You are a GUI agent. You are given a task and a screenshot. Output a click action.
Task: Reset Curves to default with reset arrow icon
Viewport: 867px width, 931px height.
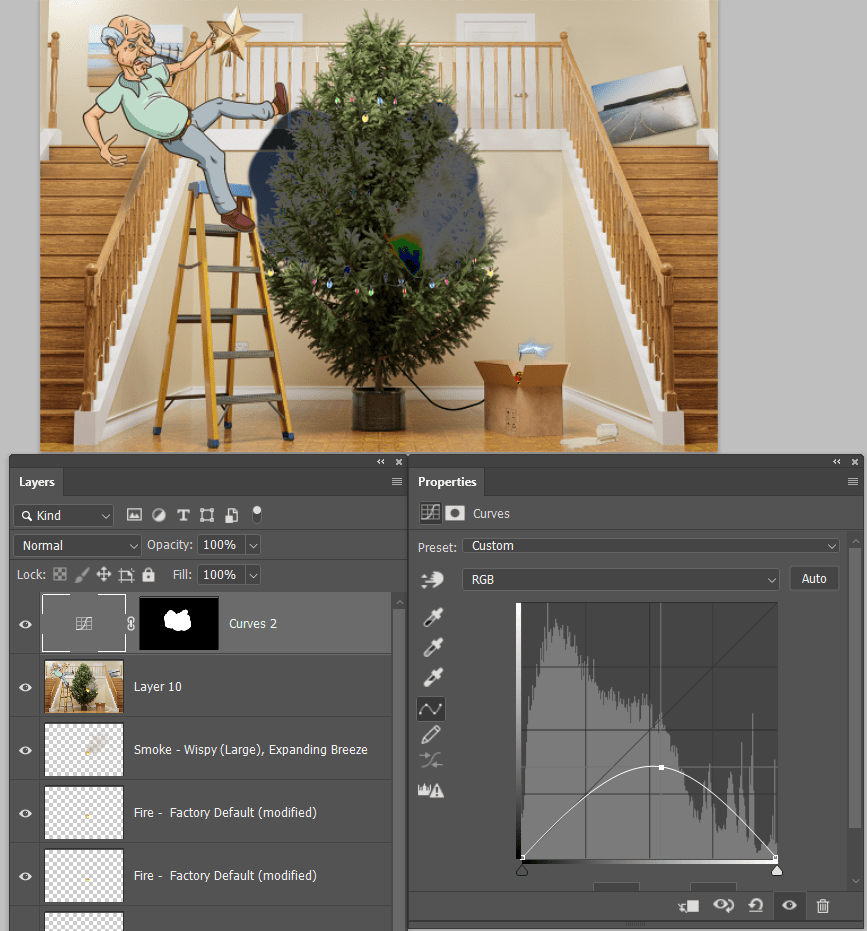click(757, 906)
